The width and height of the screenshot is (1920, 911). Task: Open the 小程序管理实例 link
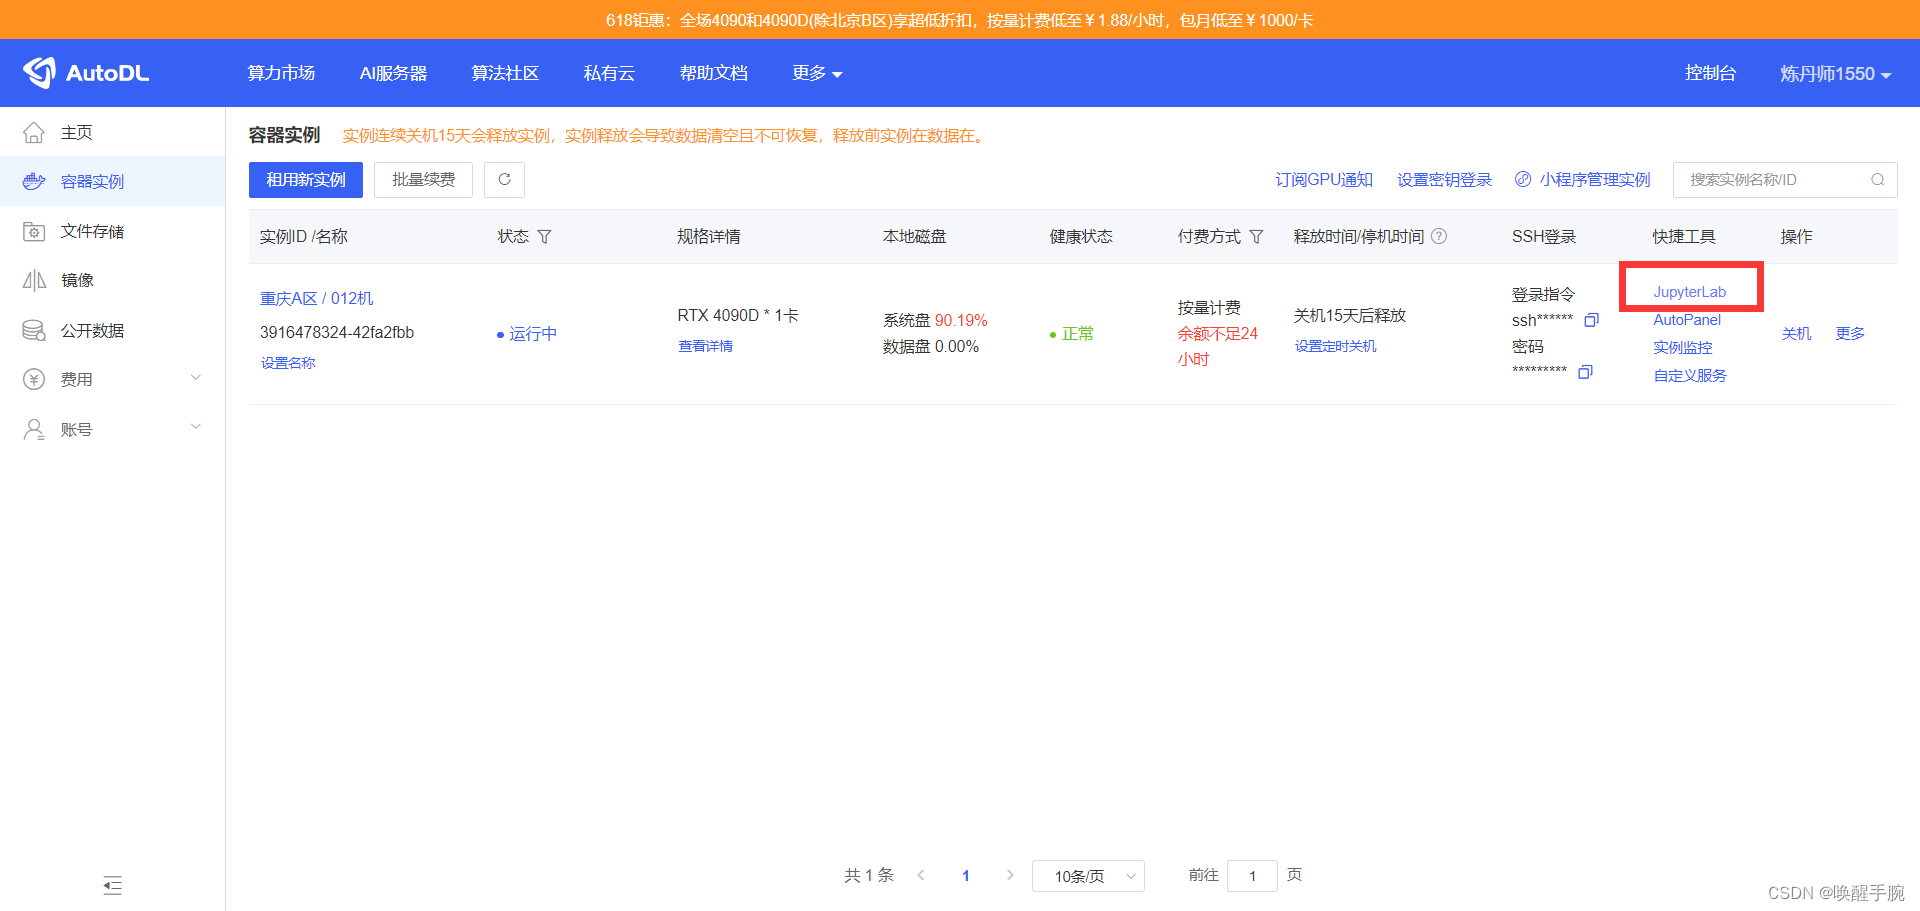(x=1595, y=180)
